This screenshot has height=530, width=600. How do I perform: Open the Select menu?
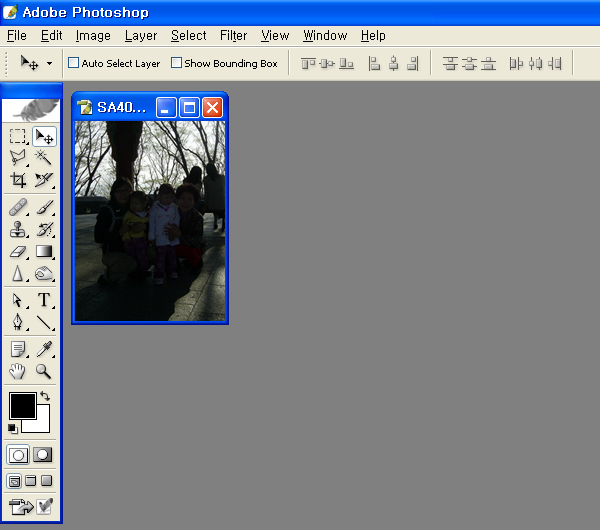coord(188,36)
